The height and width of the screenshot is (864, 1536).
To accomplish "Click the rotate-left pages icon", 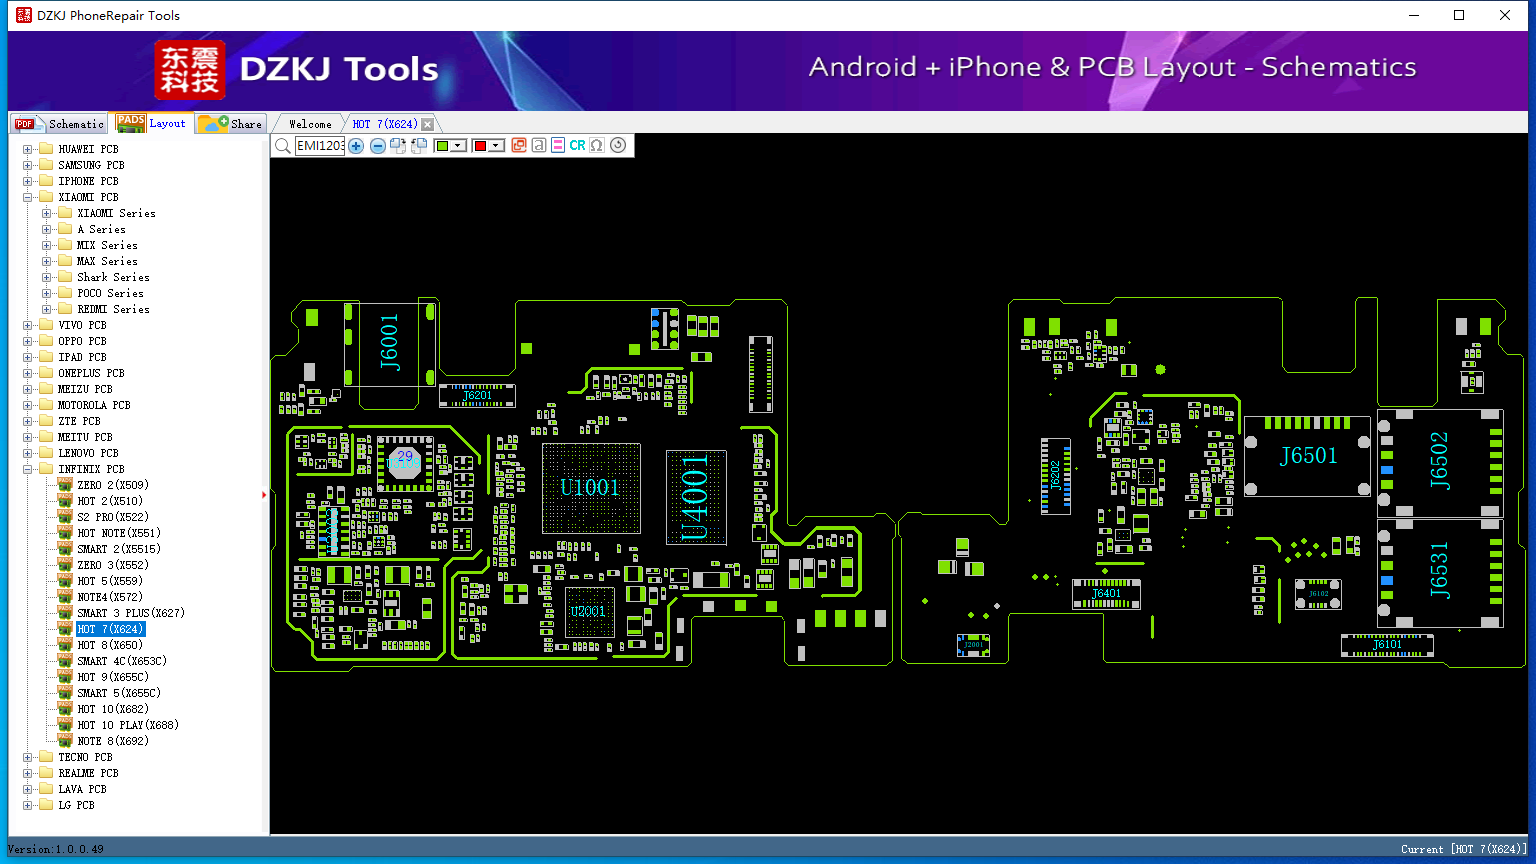I will coord(419,146).
